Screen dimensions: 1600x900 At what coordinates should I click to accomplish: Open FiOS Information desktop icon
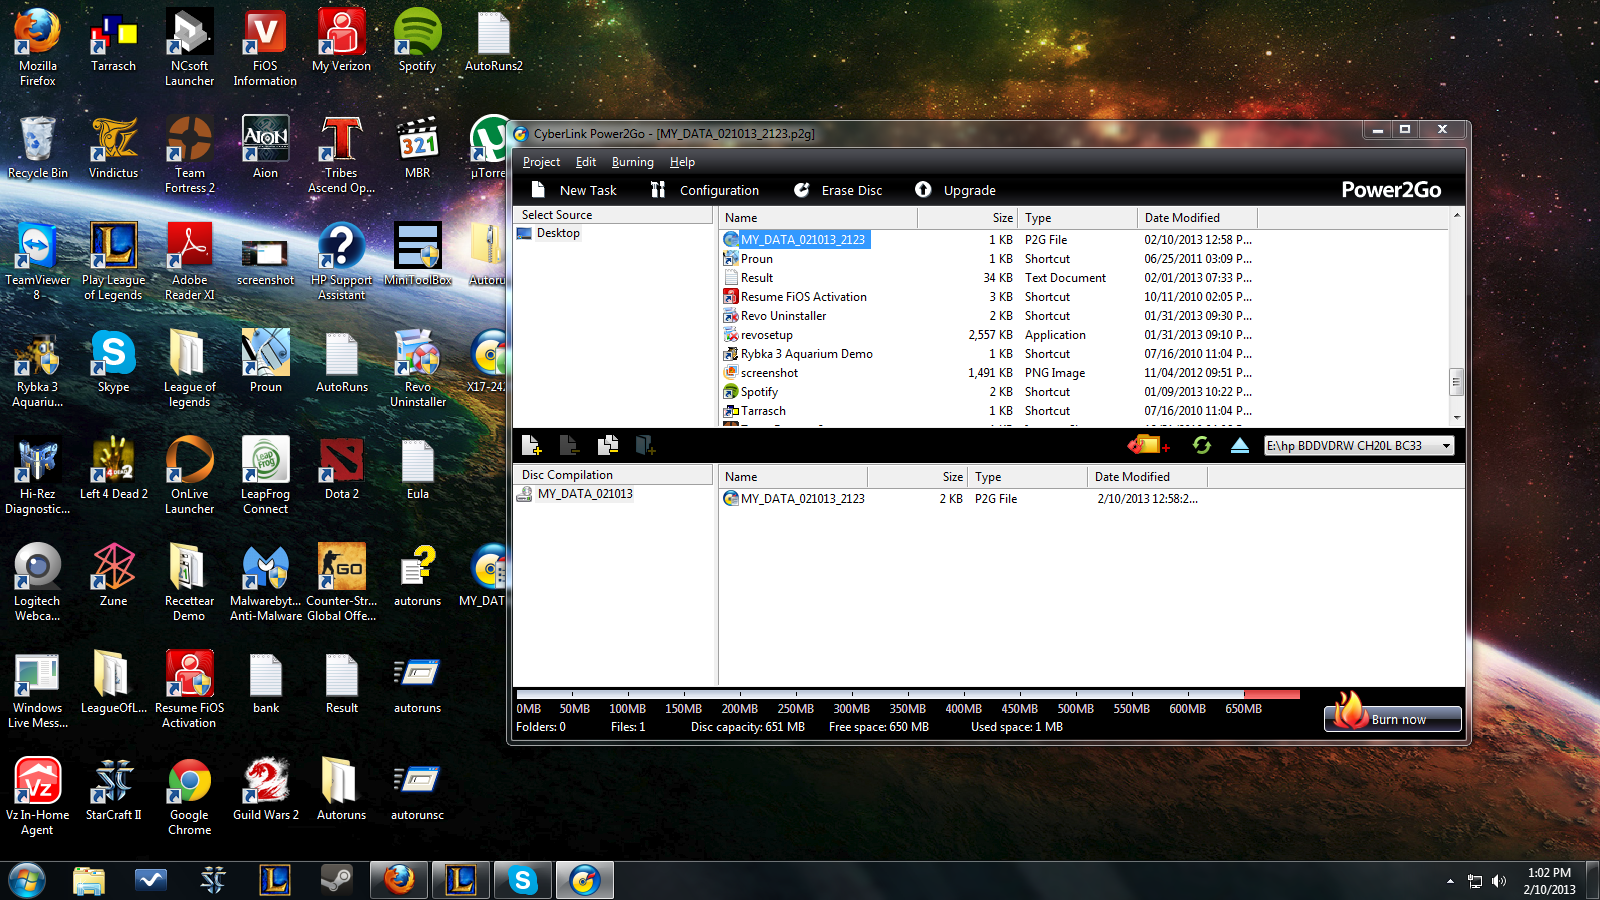click(x=265, y=47)
